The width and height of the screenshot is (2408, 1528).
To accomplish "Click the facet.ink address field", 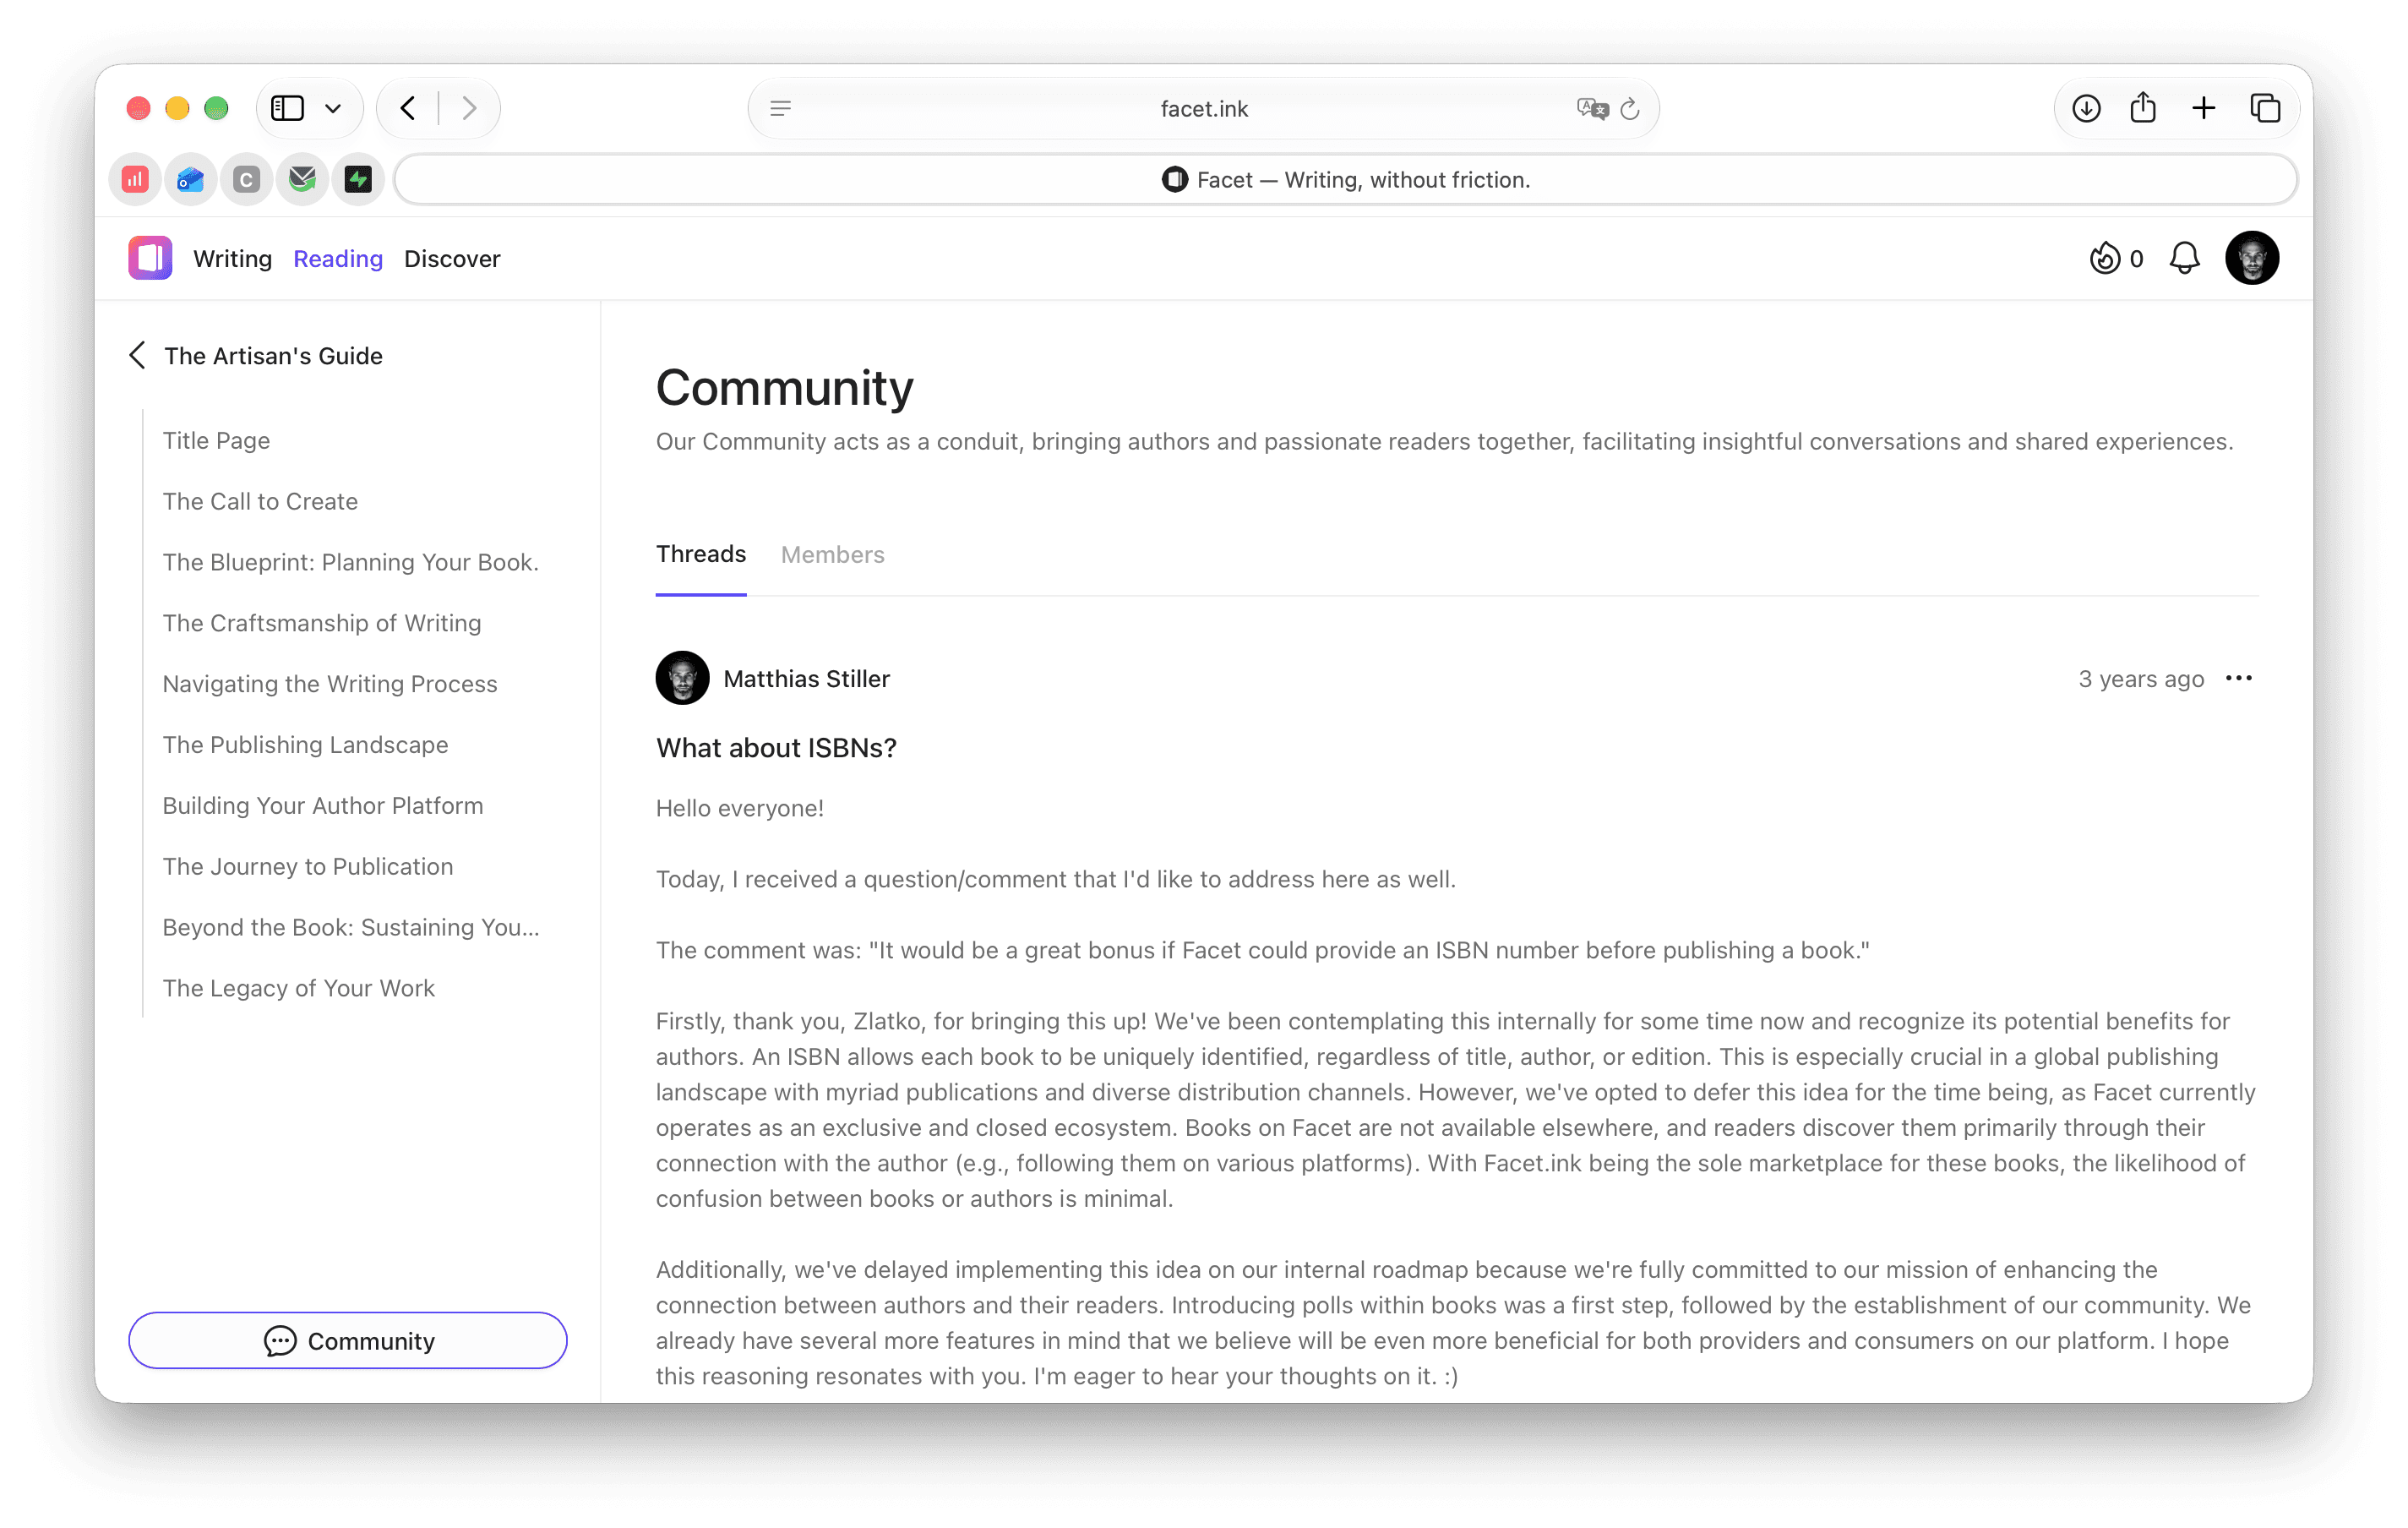I will tap(1203, 108).
